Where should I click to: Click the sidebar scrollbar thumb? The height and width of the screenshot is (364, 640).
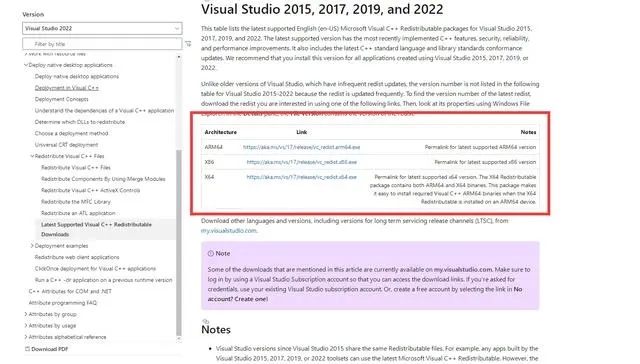pos(179,243)
